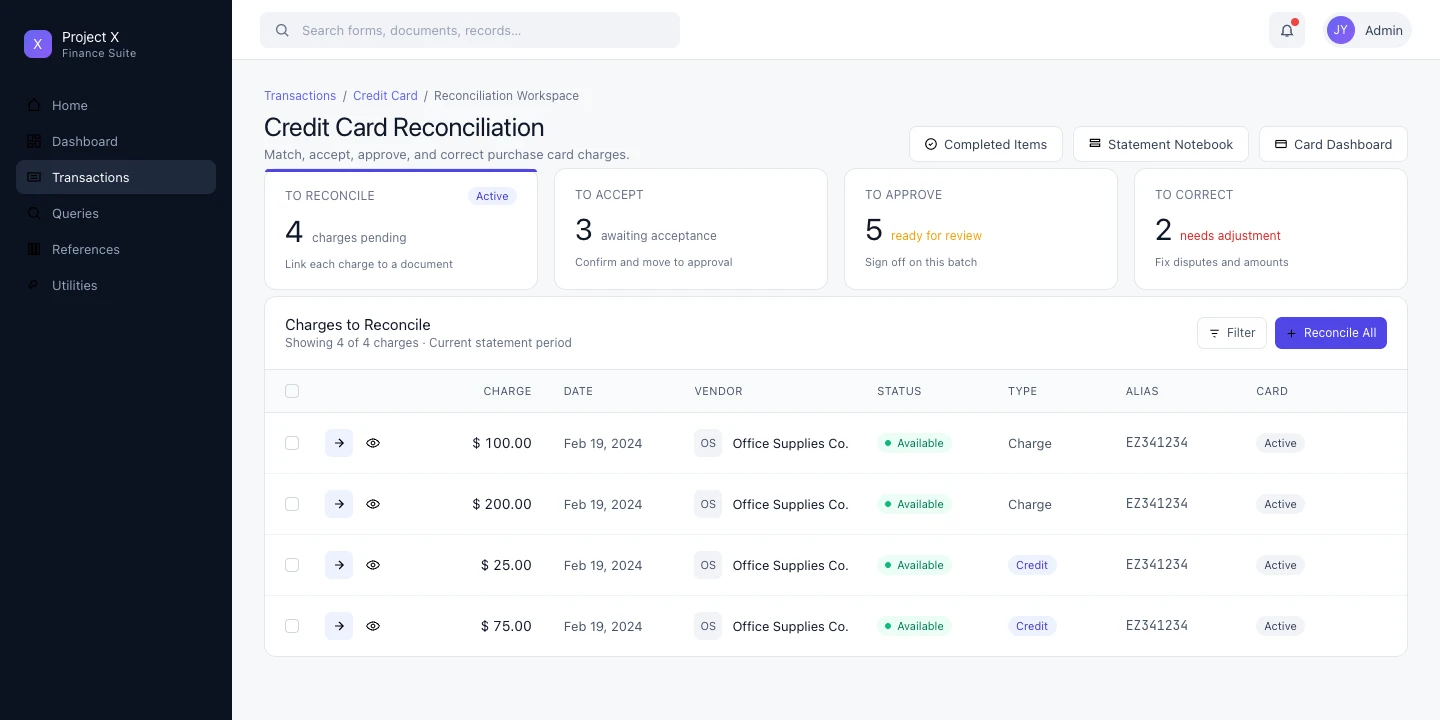The image size is (1440, 720).
Task: Switch to the To Approve card
Action: [981, 229]
